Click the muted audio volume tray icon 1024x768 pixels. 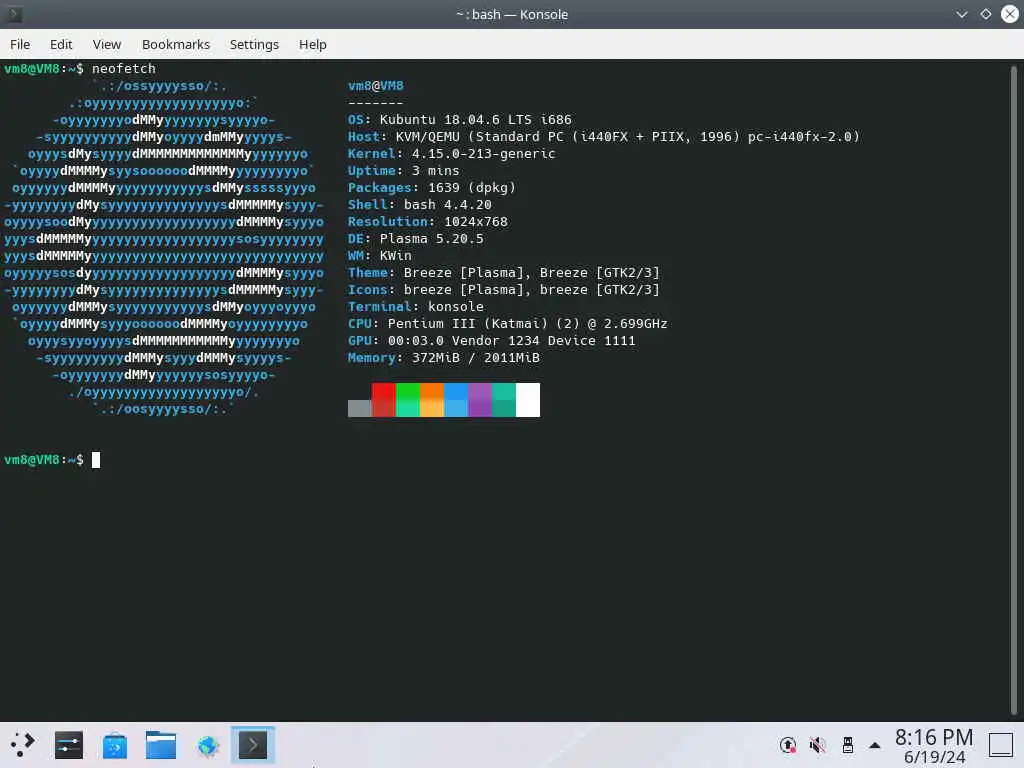[817, 744]
